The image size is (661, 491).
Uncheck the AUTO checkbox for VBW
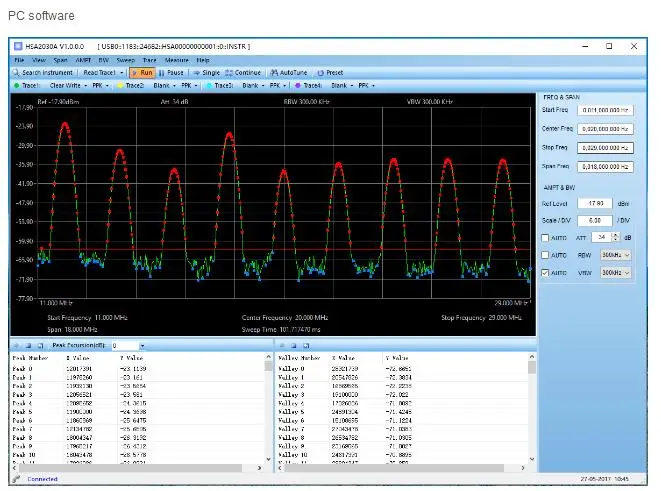545,272
